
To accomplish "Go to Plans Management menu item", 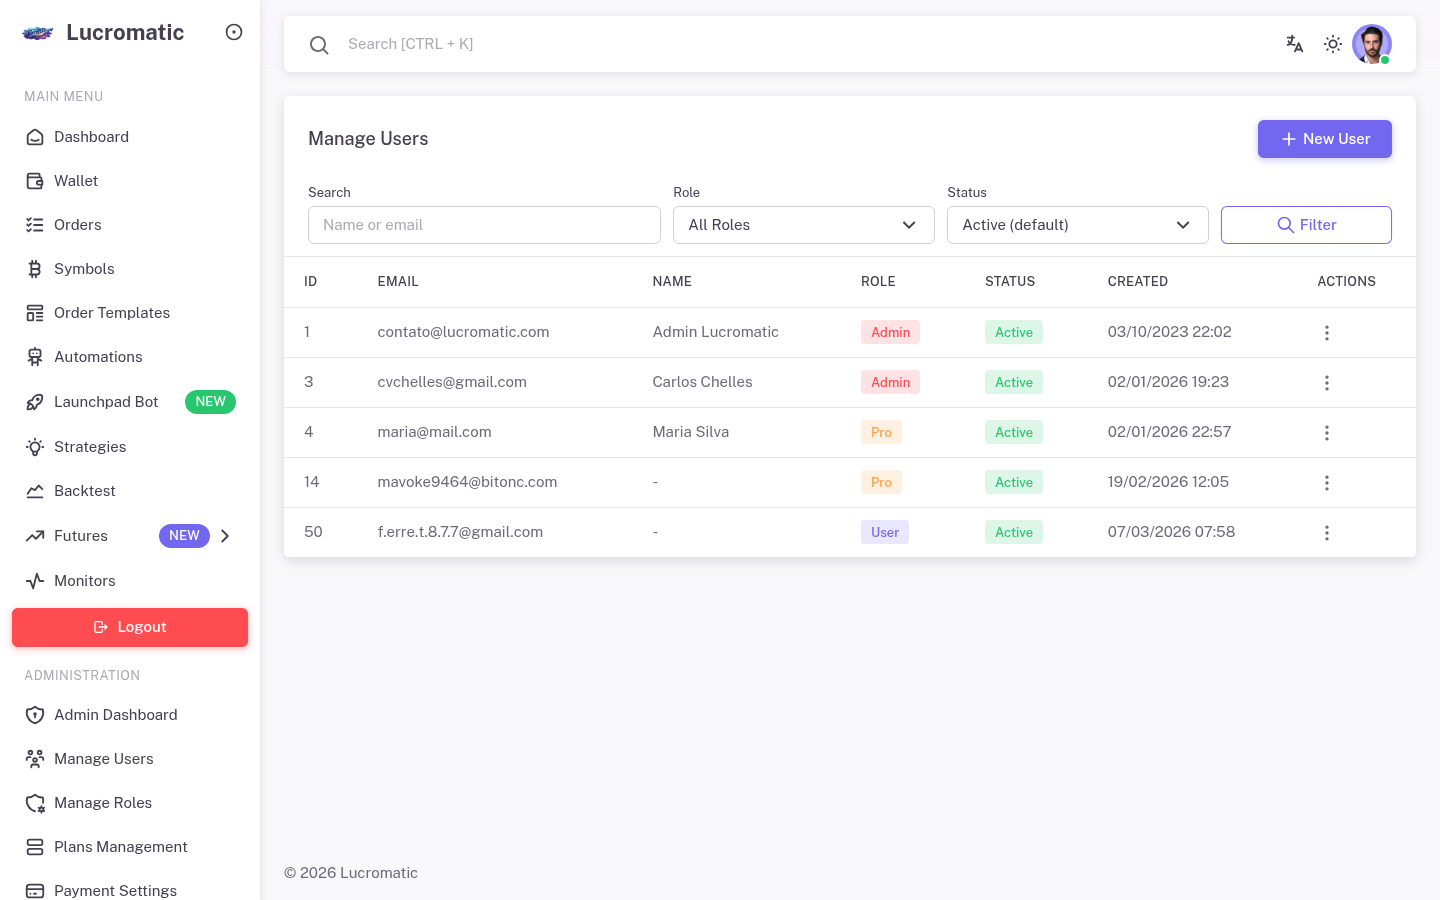I will click(121, 847).
